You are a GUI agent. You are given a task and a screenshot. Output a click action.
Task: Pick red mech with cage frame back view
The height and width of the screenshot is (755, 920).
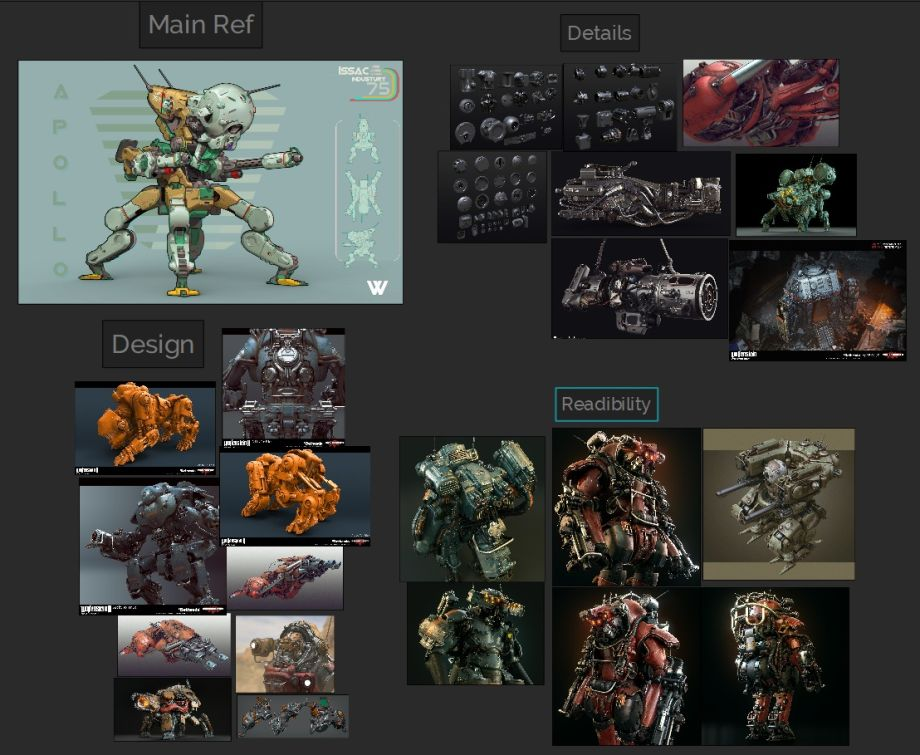tap(775, 666)
